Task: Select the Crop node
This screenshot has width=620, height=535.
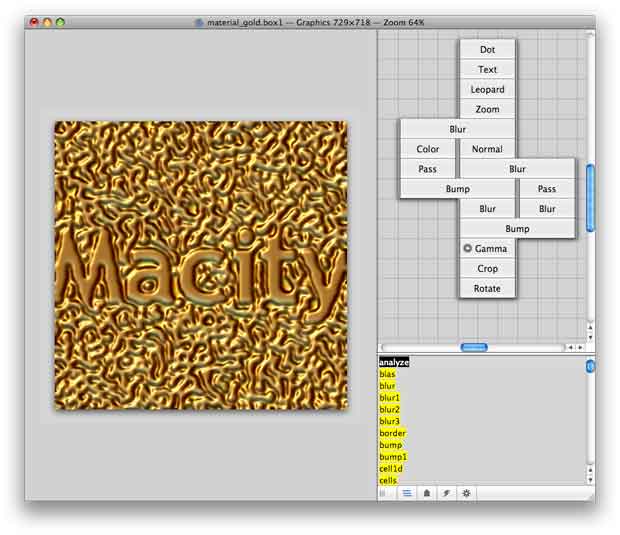Action: pyautogui.click(x=487, y=268)
